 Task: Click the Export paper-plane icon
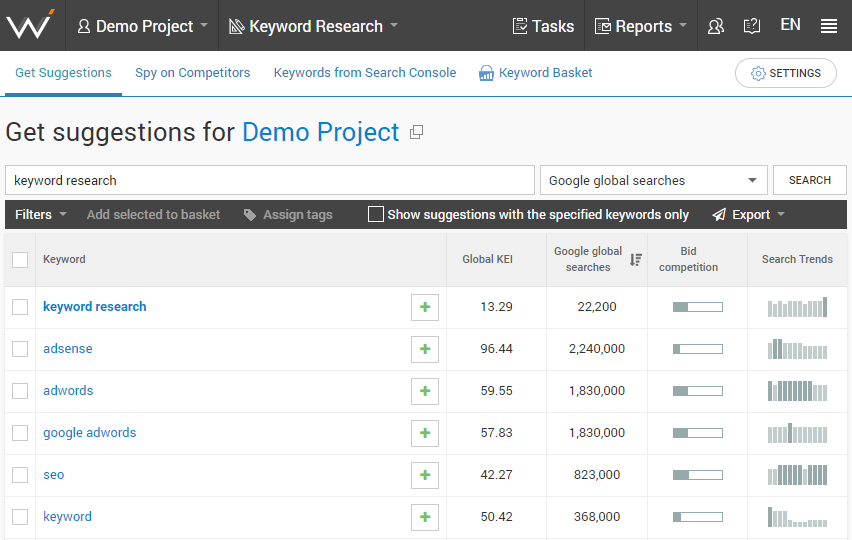pos(719,215)
